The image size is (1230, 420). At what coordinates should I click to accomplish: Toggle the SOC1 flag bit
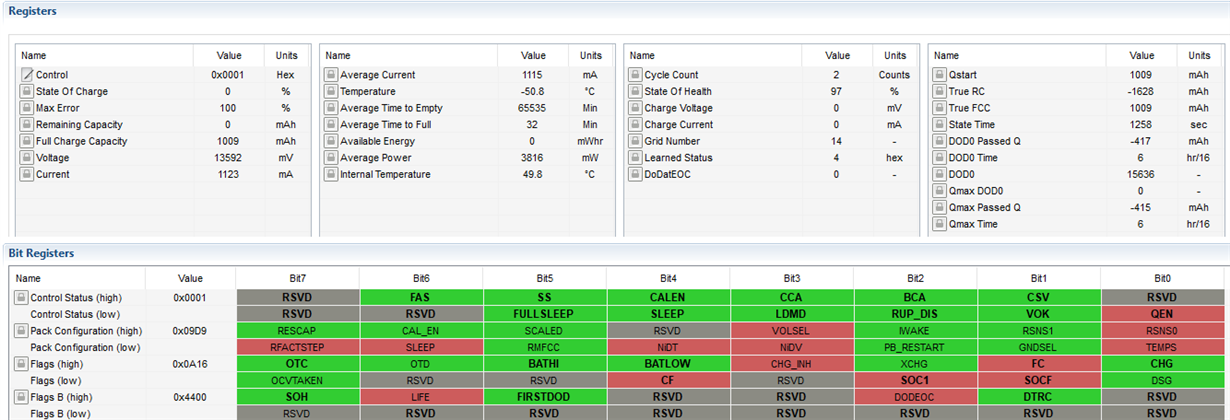click(916, 380)
